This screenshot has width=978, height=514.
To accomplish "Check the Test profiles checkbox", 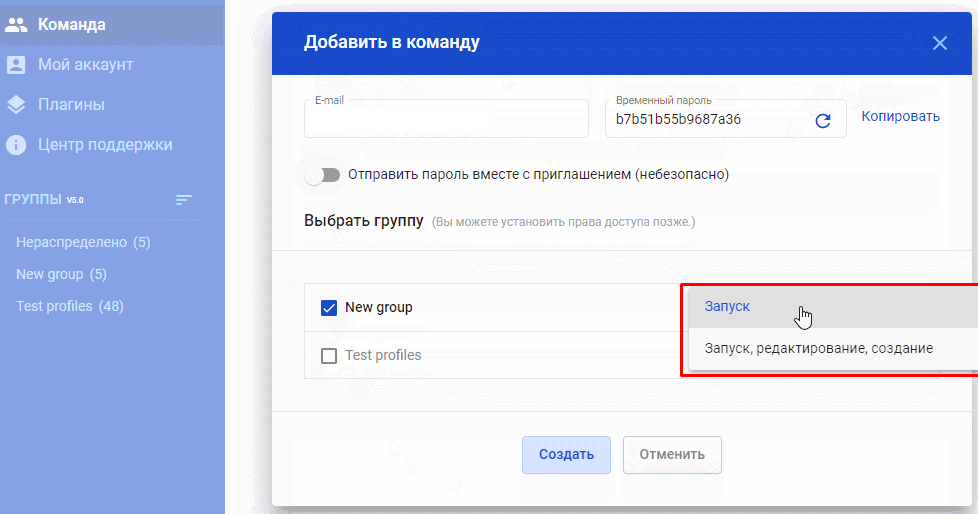I will point(329,356).
